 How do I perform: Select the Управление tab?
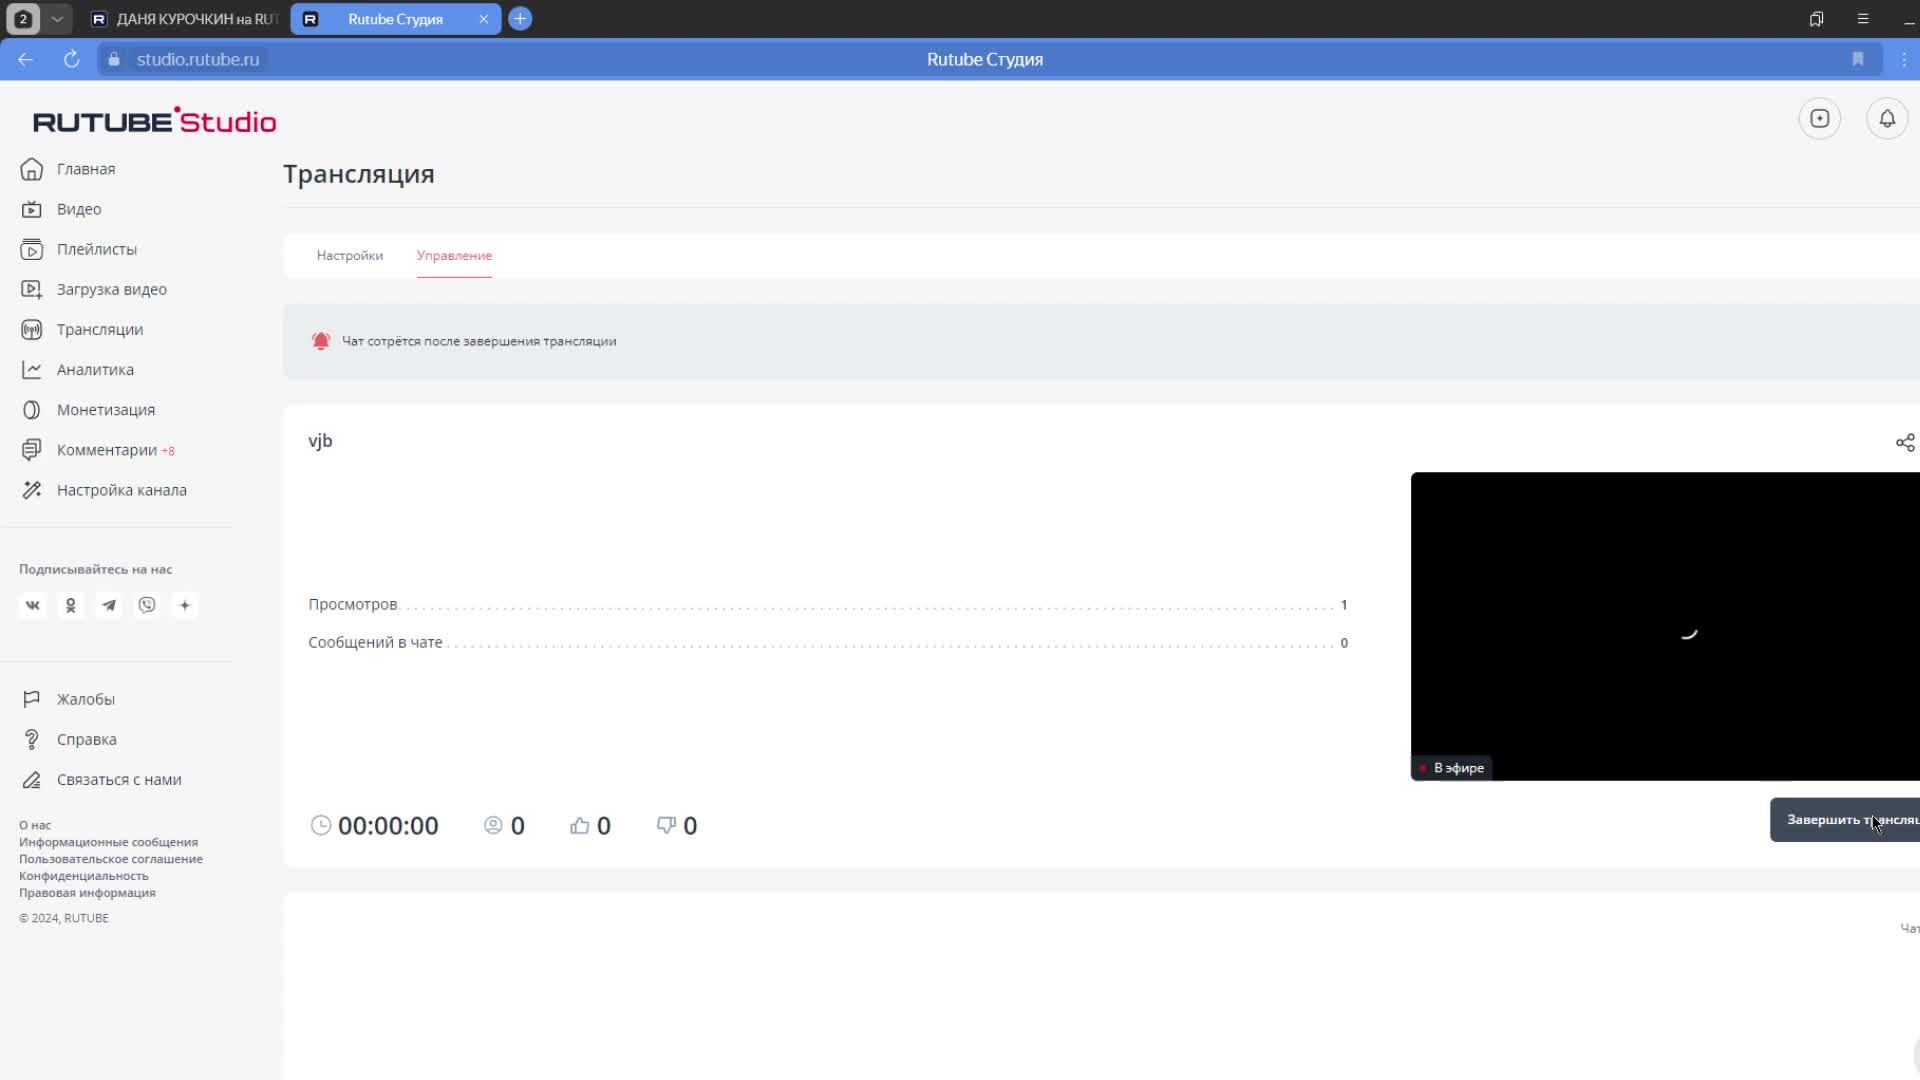pyautogui.click(x=454, y=255)
